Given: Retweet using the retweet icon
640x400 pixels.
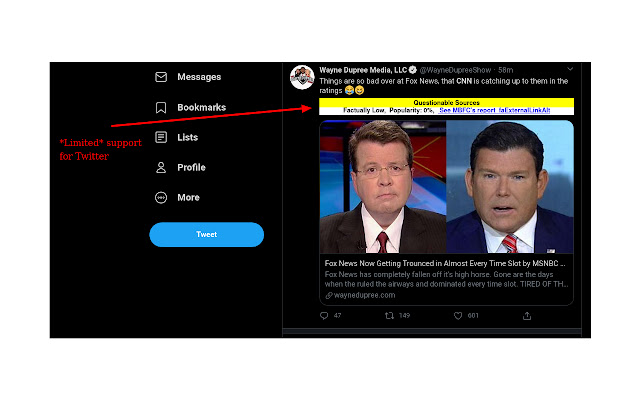Looking at the screenshot, I should pyautogui.click(x=389, y=316).
